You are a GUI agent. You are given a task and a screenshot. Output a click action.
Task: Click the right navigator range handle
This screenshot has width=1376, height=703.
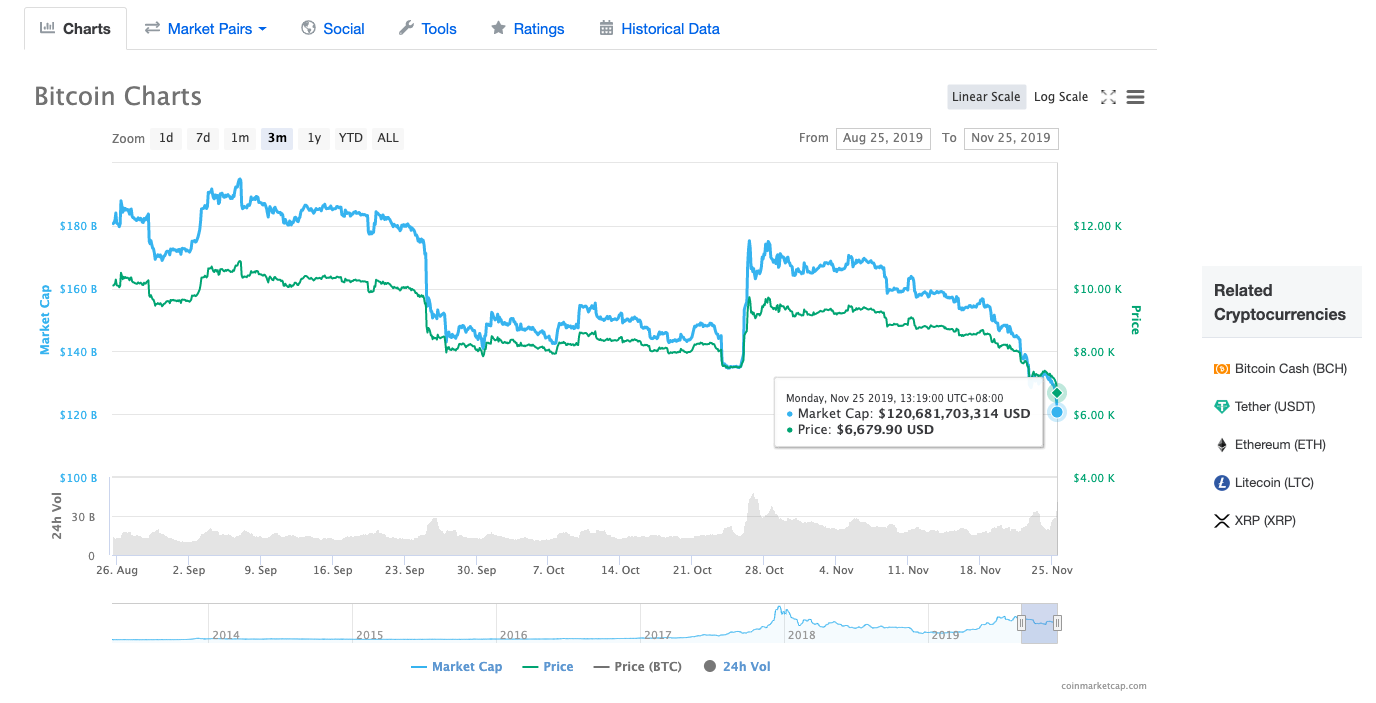pyautogui.click(x=1057, y=623)
